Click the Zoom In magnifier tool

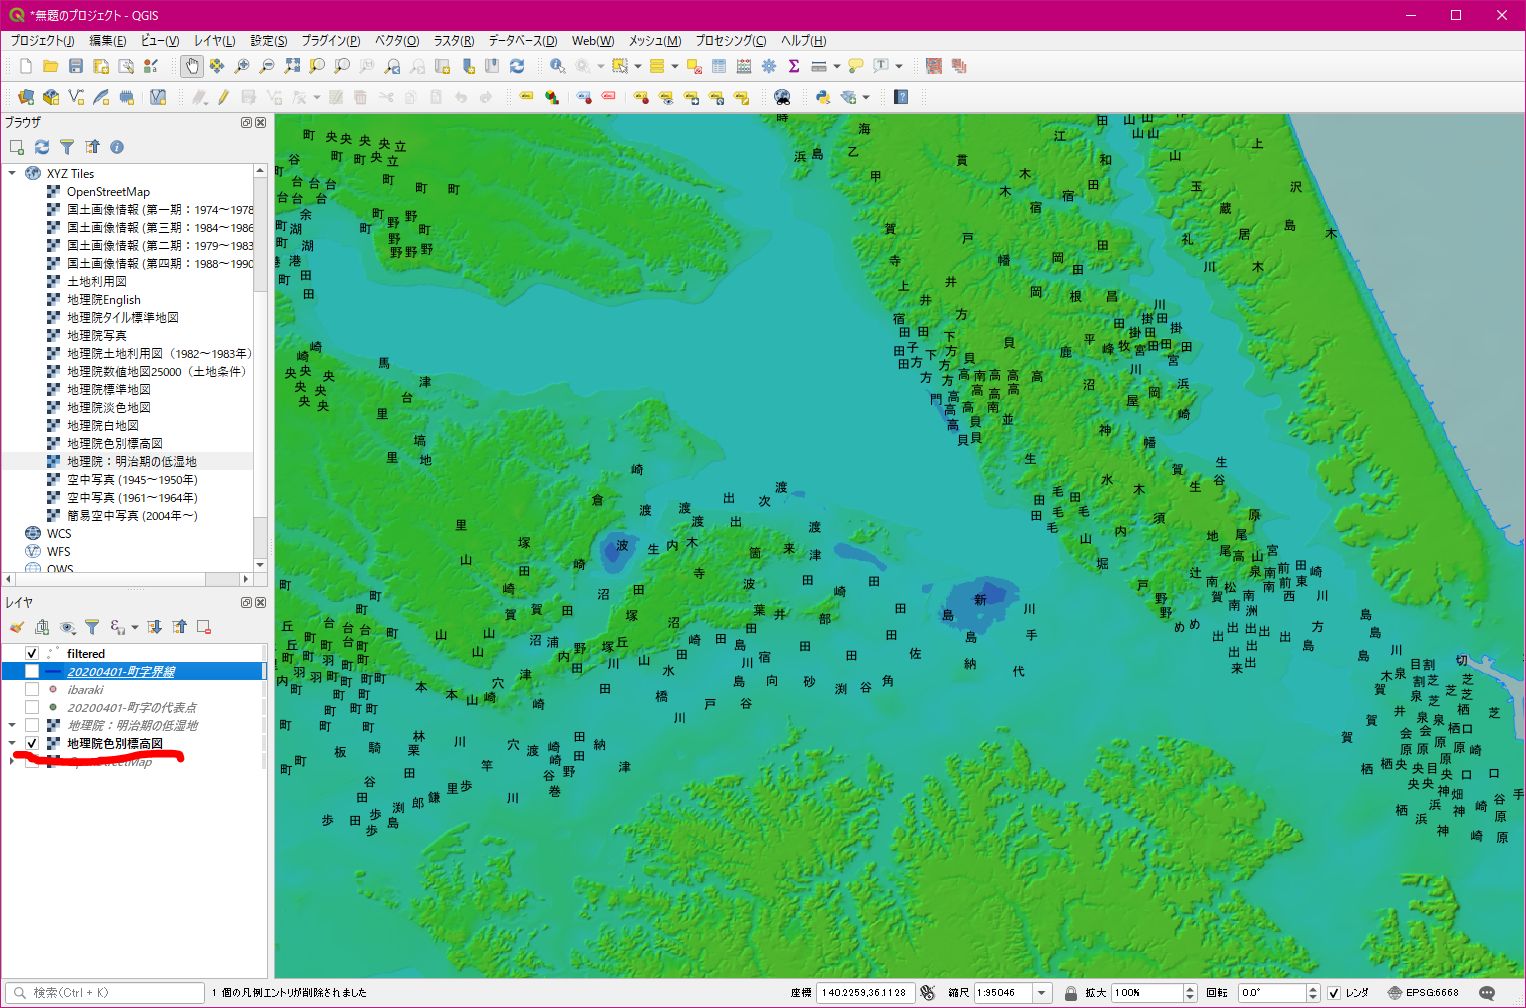click(x=242, y=66)
